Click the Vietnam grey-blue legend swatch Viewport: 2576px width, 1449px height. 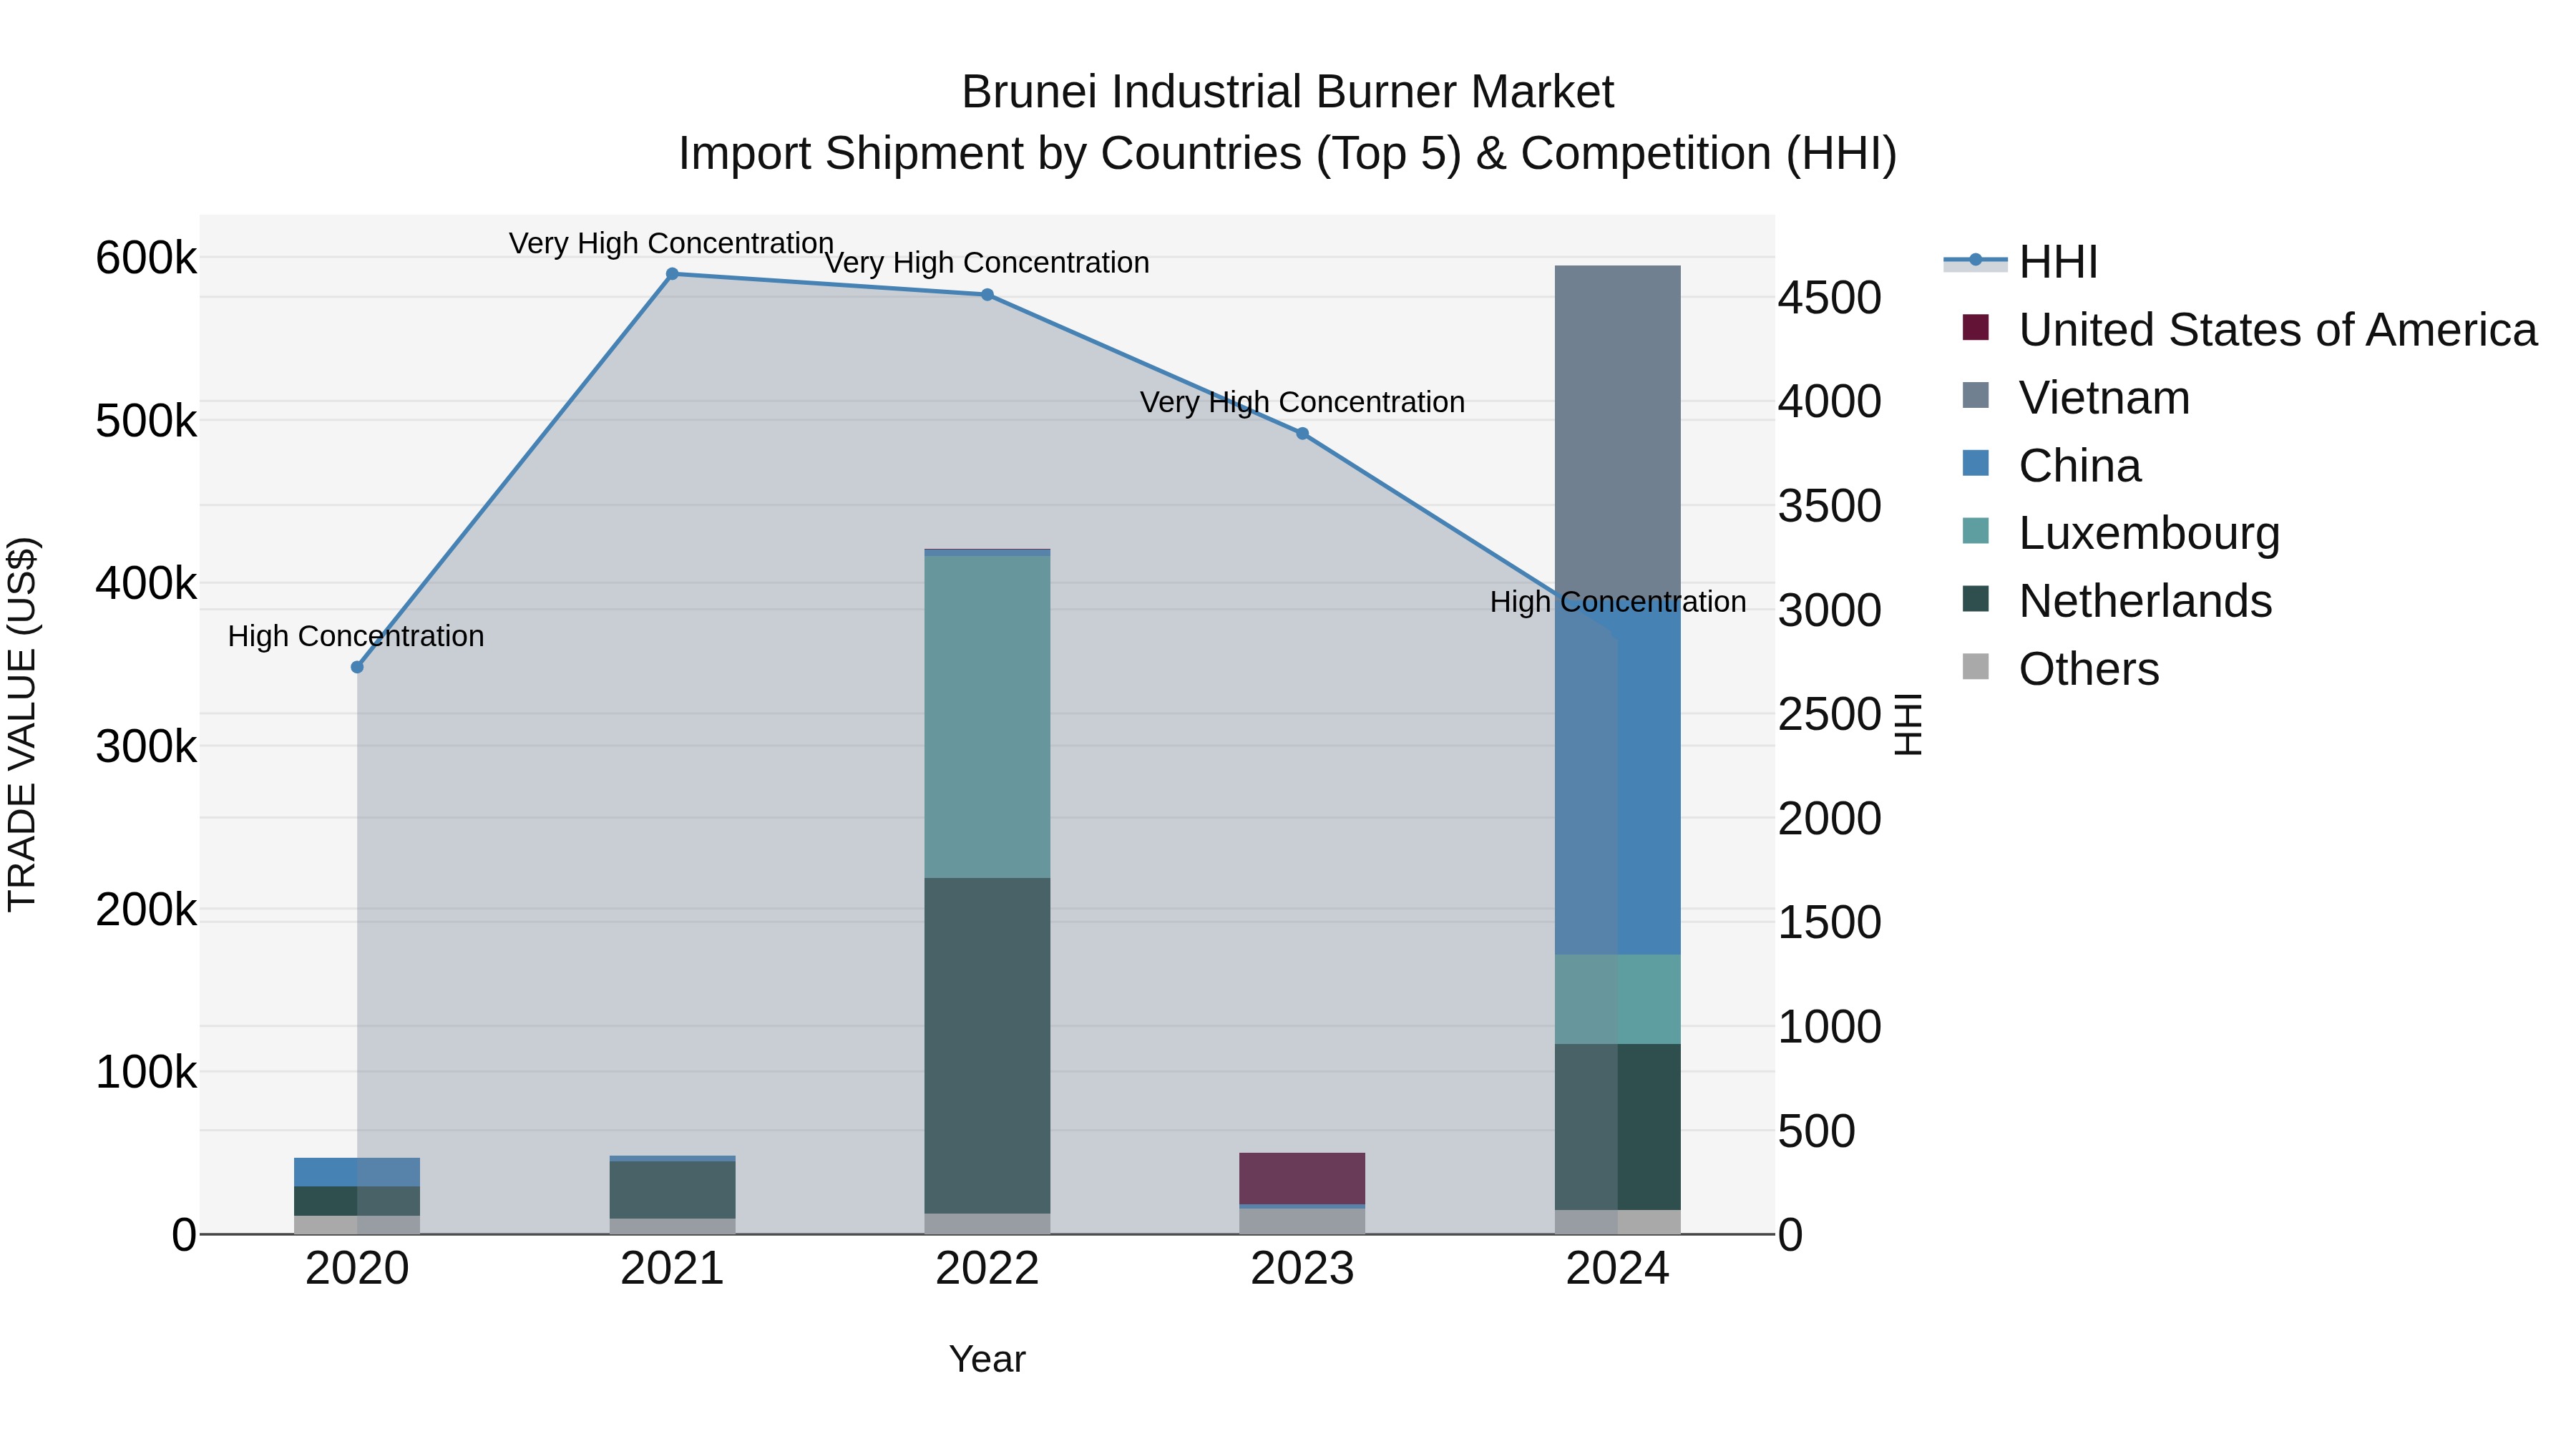click(x=1975, y=395)
